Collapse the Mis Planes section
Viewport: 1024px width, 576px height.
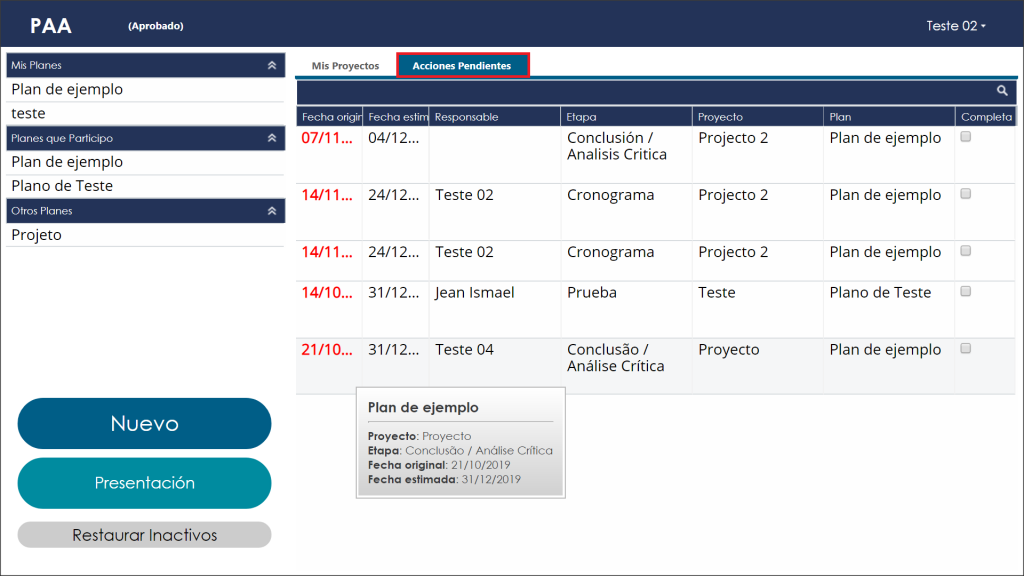pos(272,65)
